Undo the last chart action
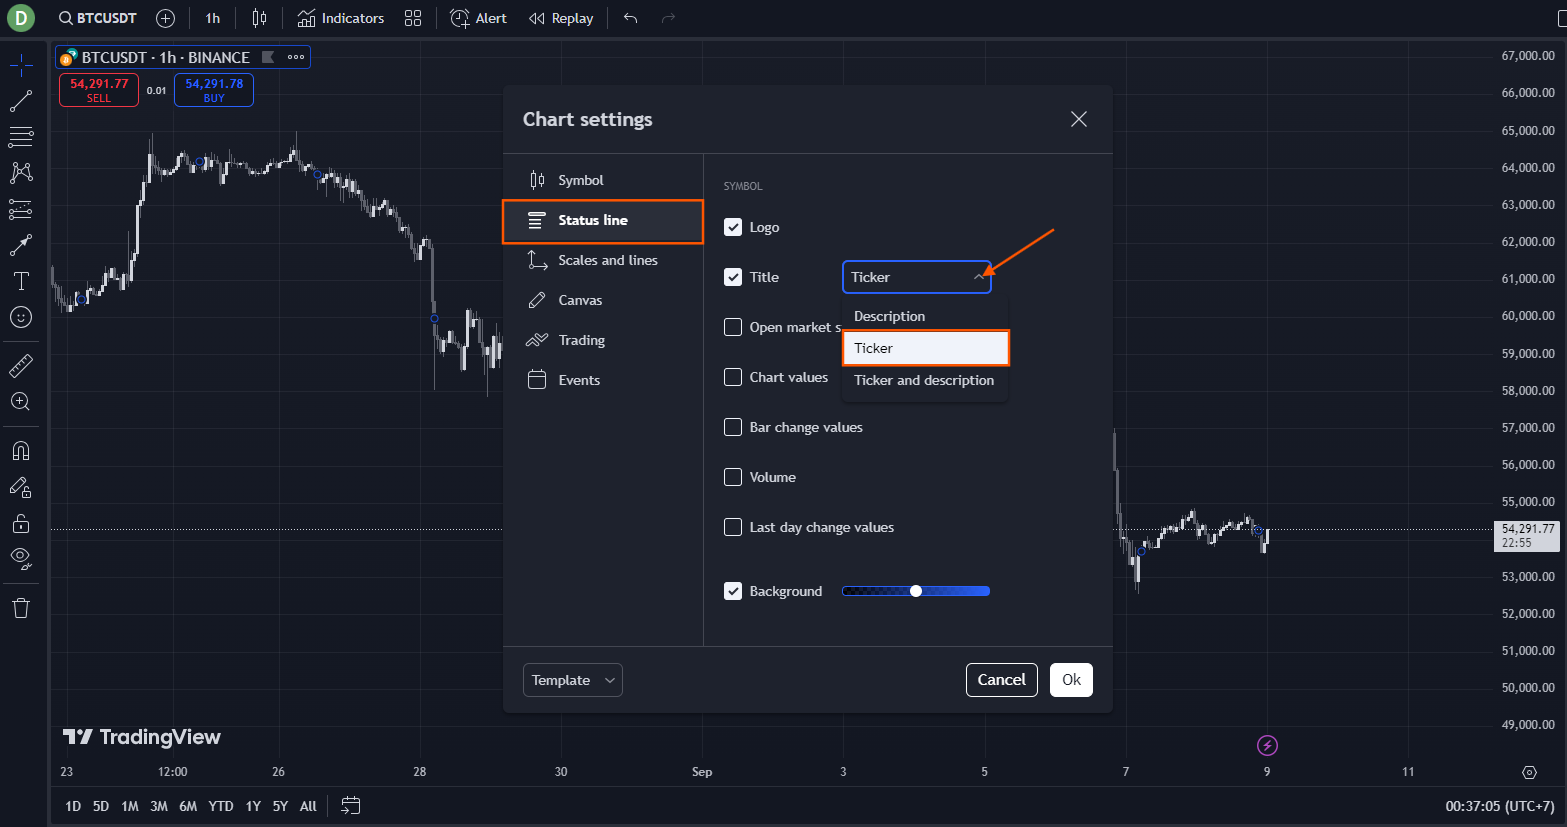This screenshot has height=827, width=1567. coord(630,18)
